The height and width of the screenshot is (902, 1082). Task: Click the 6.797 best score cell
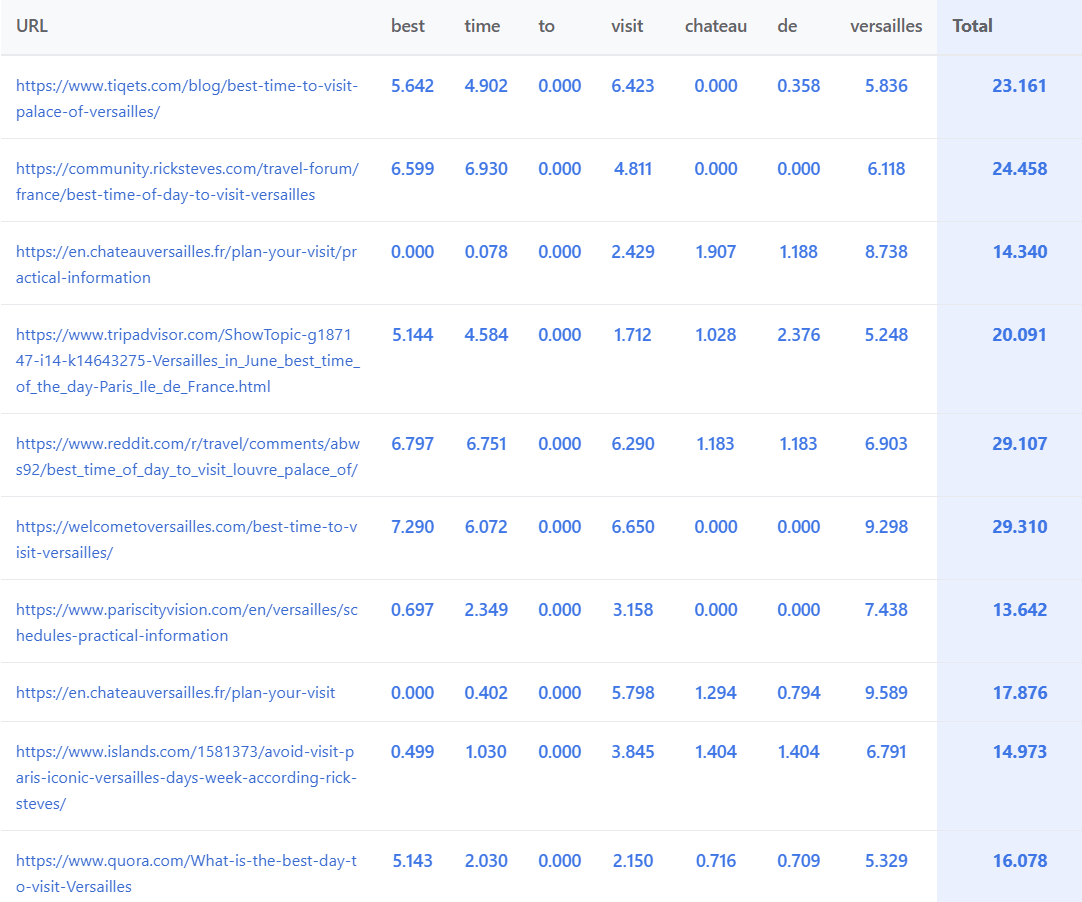pos(413,443)
